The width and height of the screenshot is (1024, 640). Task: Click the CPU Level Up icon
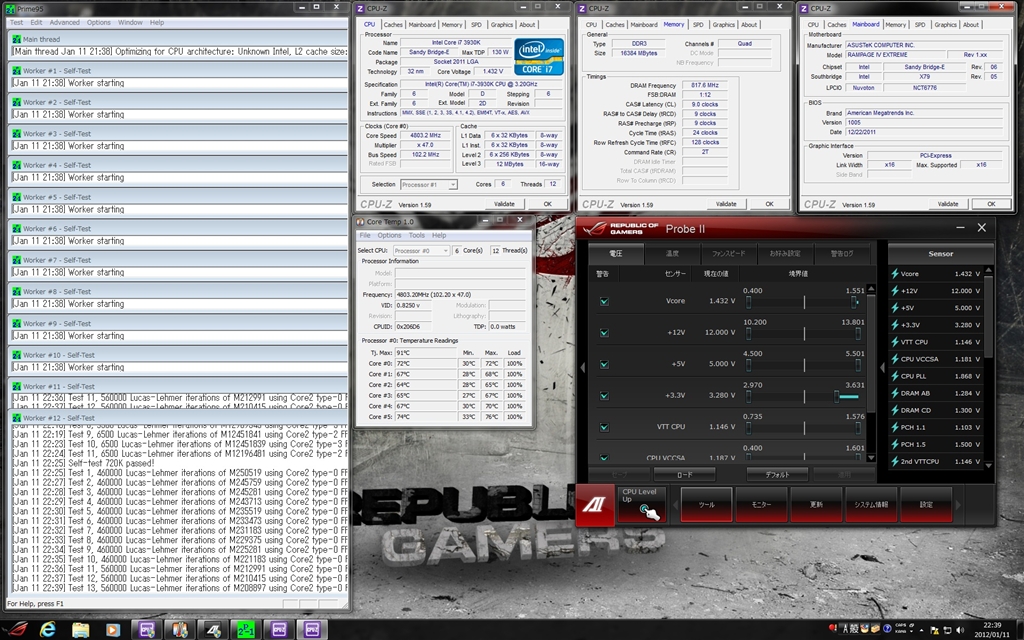(x=650, y=512)
